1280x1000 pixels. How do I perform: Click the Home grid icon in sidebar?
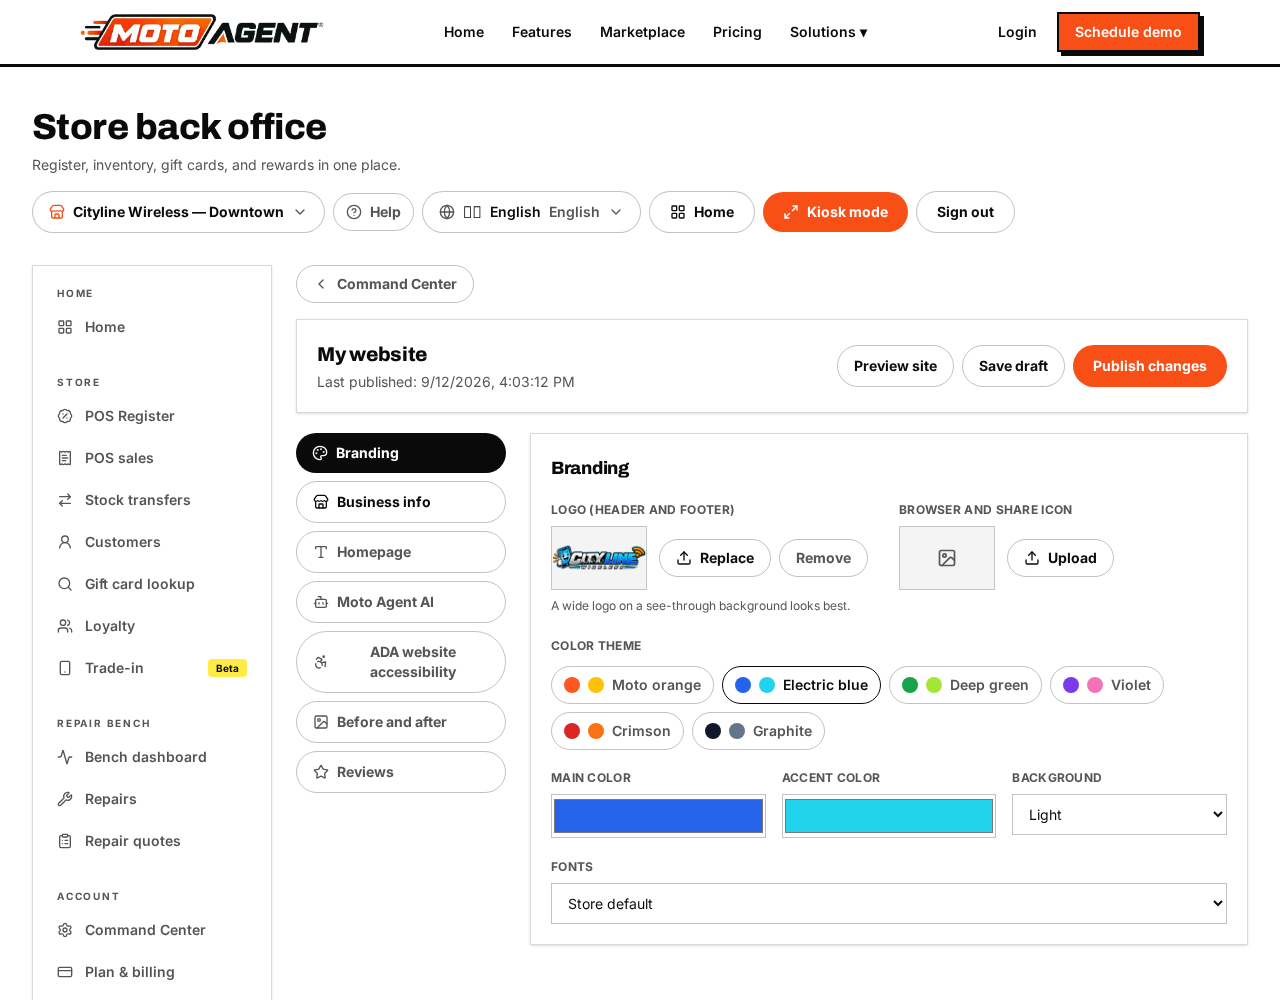click(x=65, y=327)
